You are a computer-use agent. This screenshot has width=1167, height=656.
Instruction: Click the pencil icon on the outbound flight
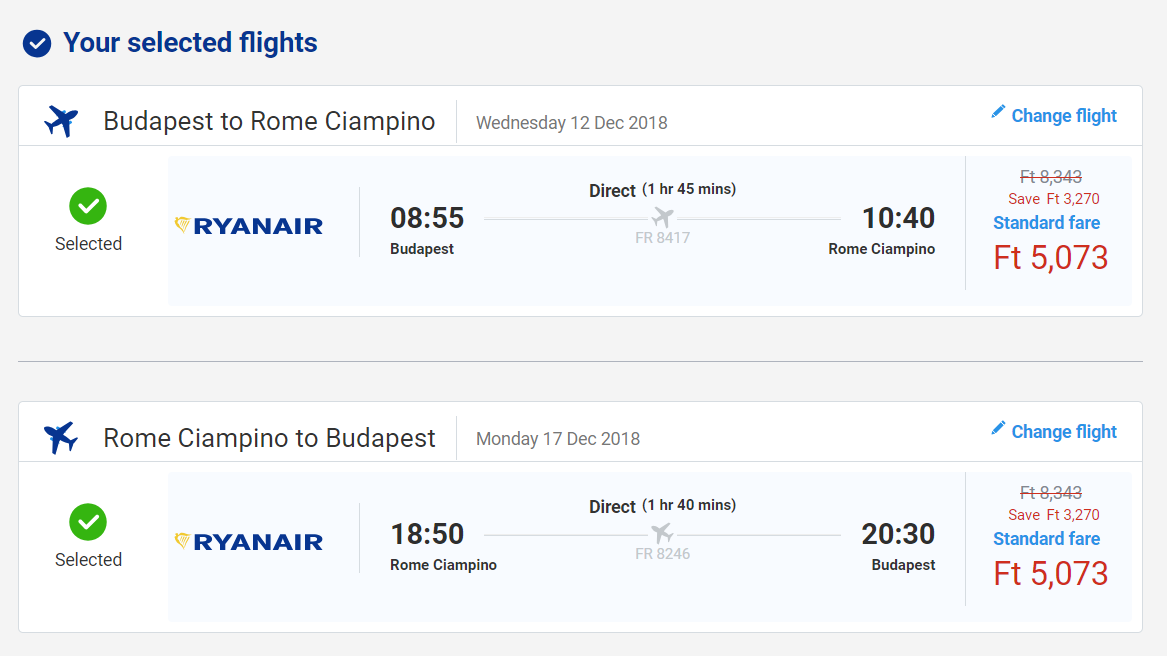(998, 112)
